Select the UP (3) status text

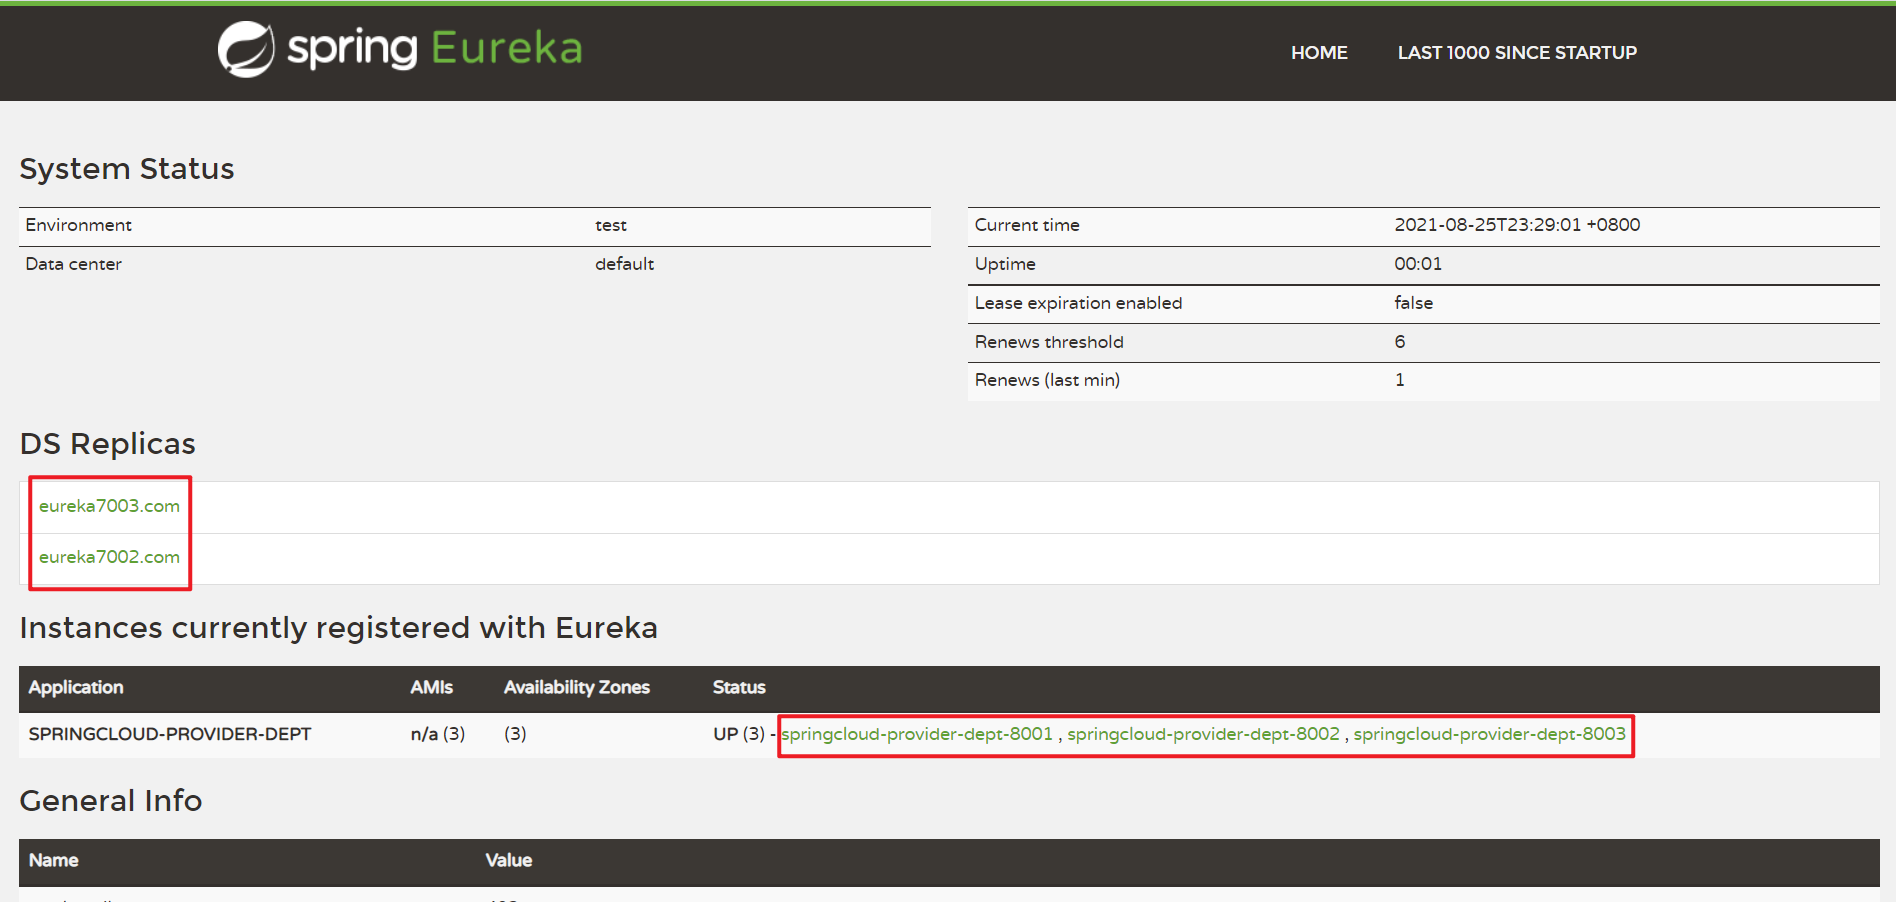tap(739, 734)
